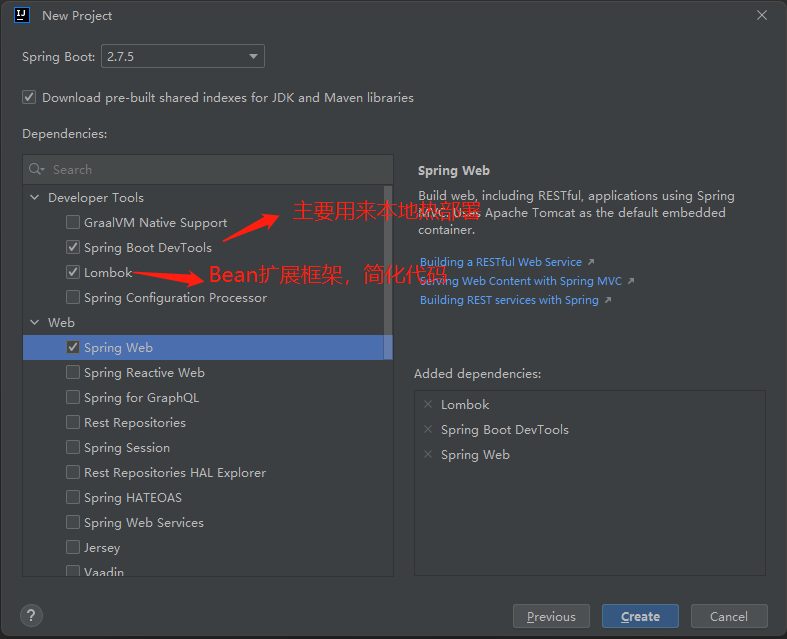The image size is (787, 639).
Task: Enable Rest Repositories checkbox
Action: coord(73,422)
